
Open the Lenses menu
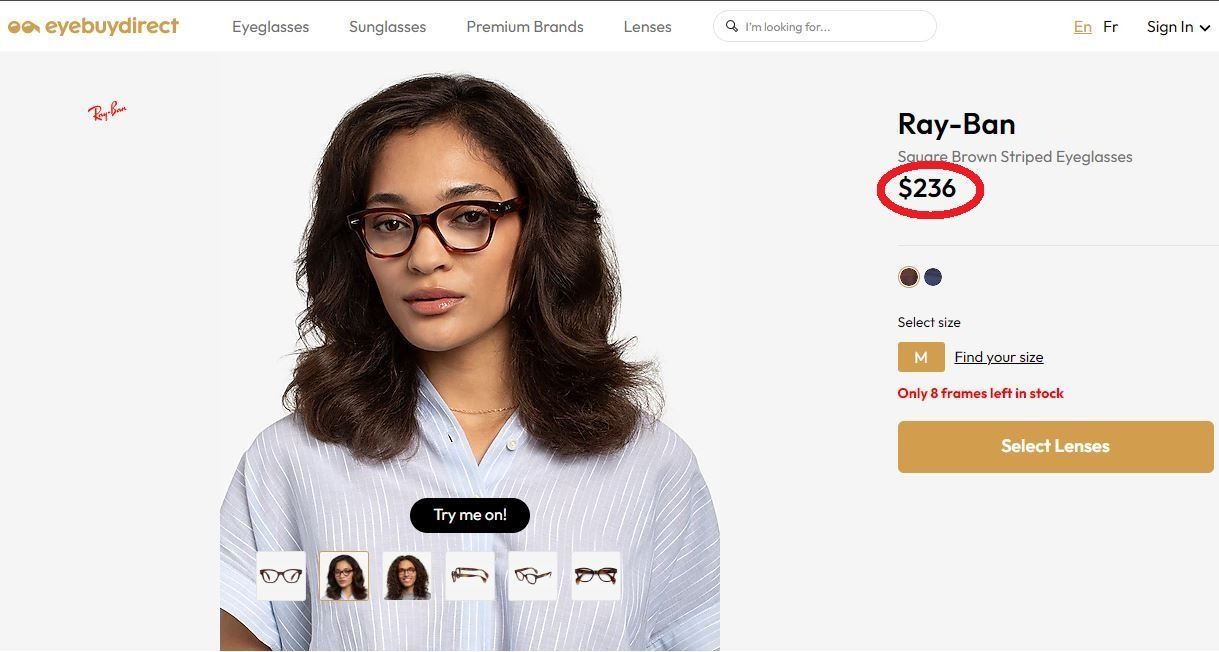[x=647, y=27]
